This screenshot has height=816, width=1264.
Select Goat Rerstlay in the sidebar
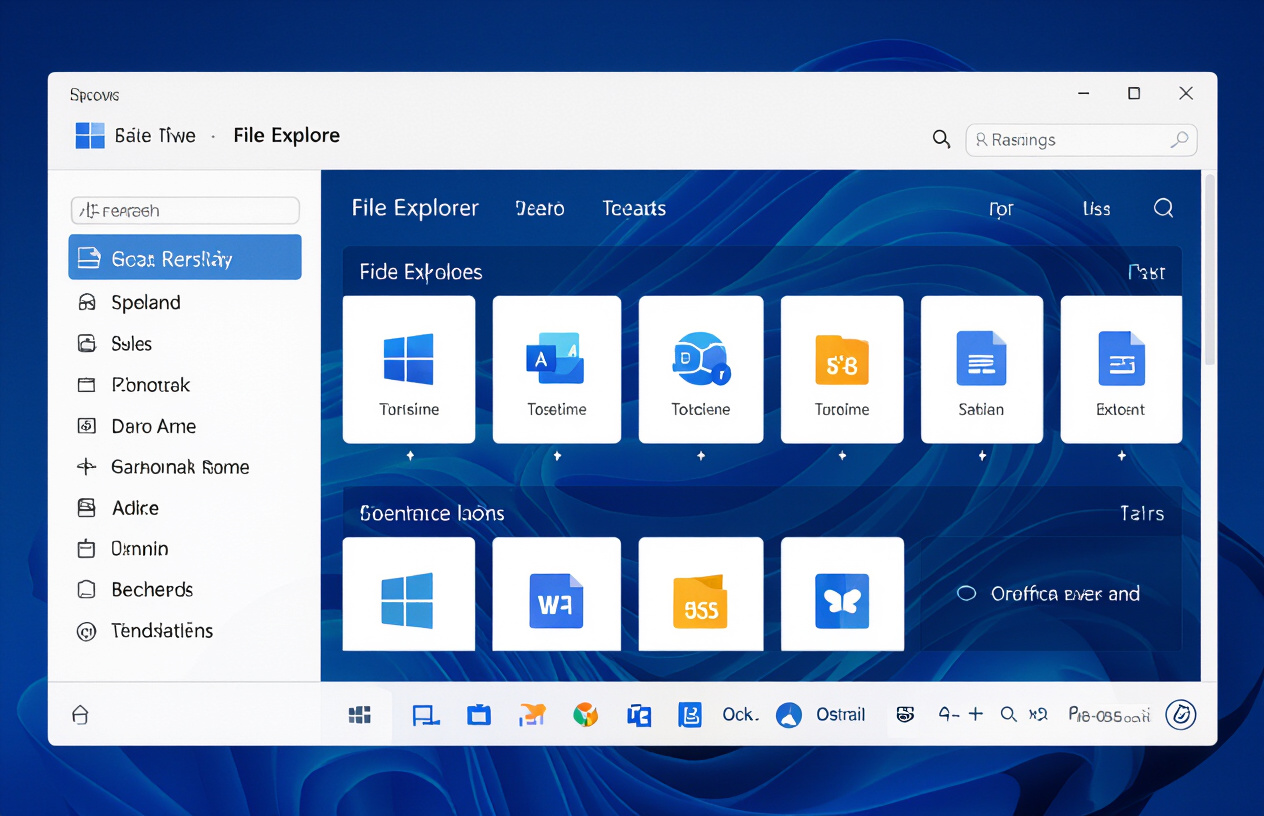coord(185,258)
